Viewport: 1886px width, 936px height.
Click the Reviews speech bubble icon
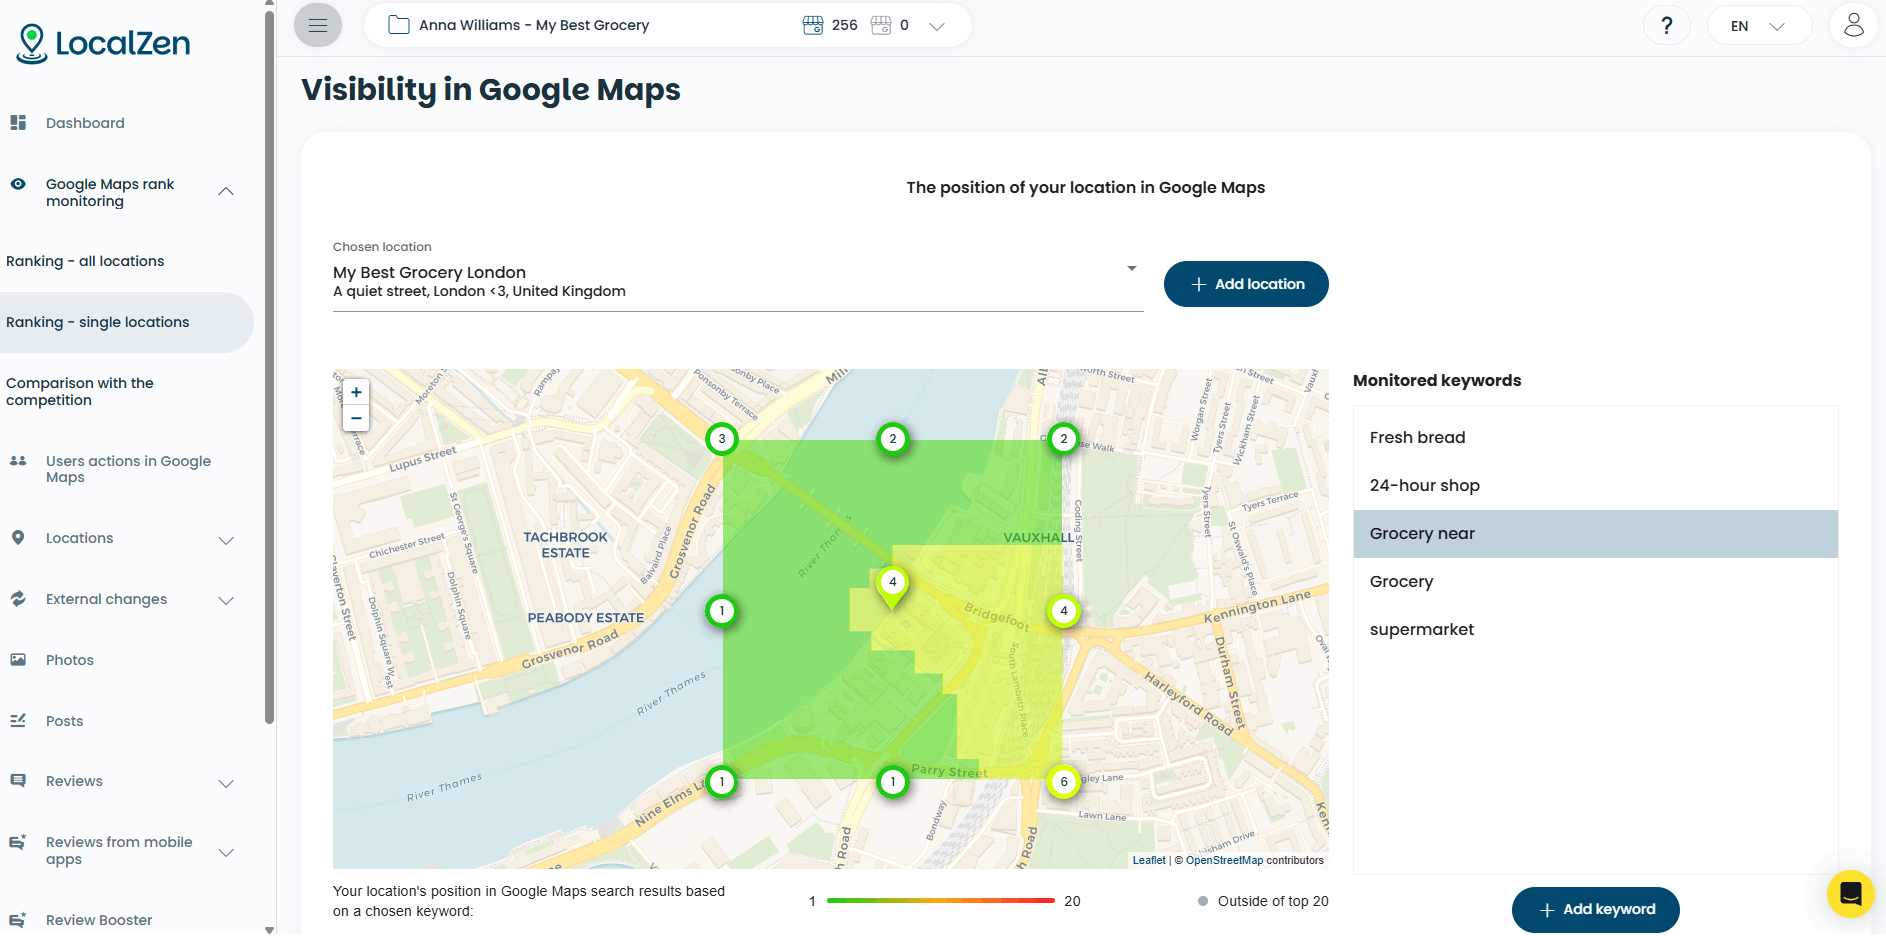(18, 781)
